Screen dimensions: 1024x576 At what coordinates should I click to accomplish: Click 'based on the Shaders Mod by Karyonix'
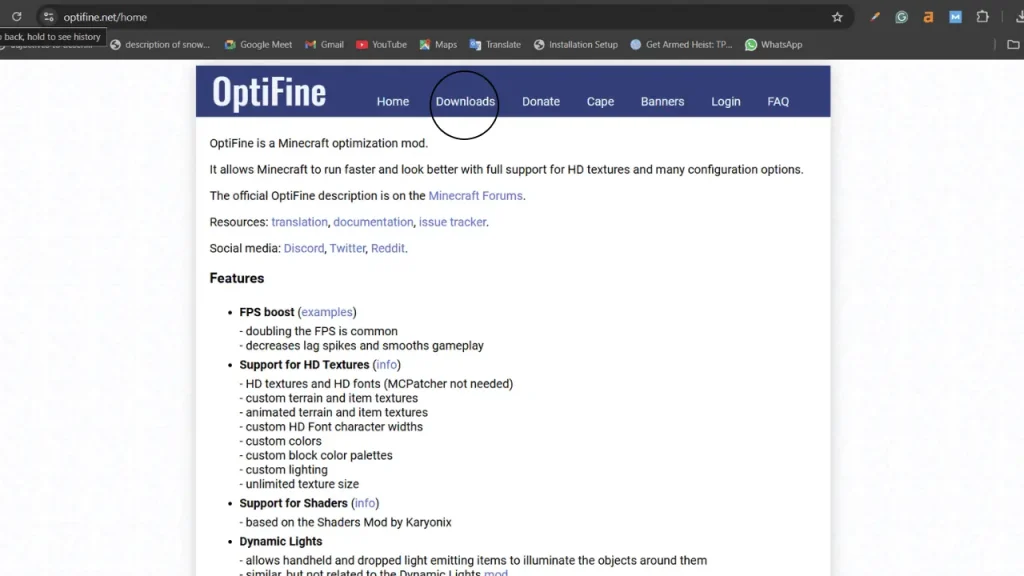tap(345, 522)
